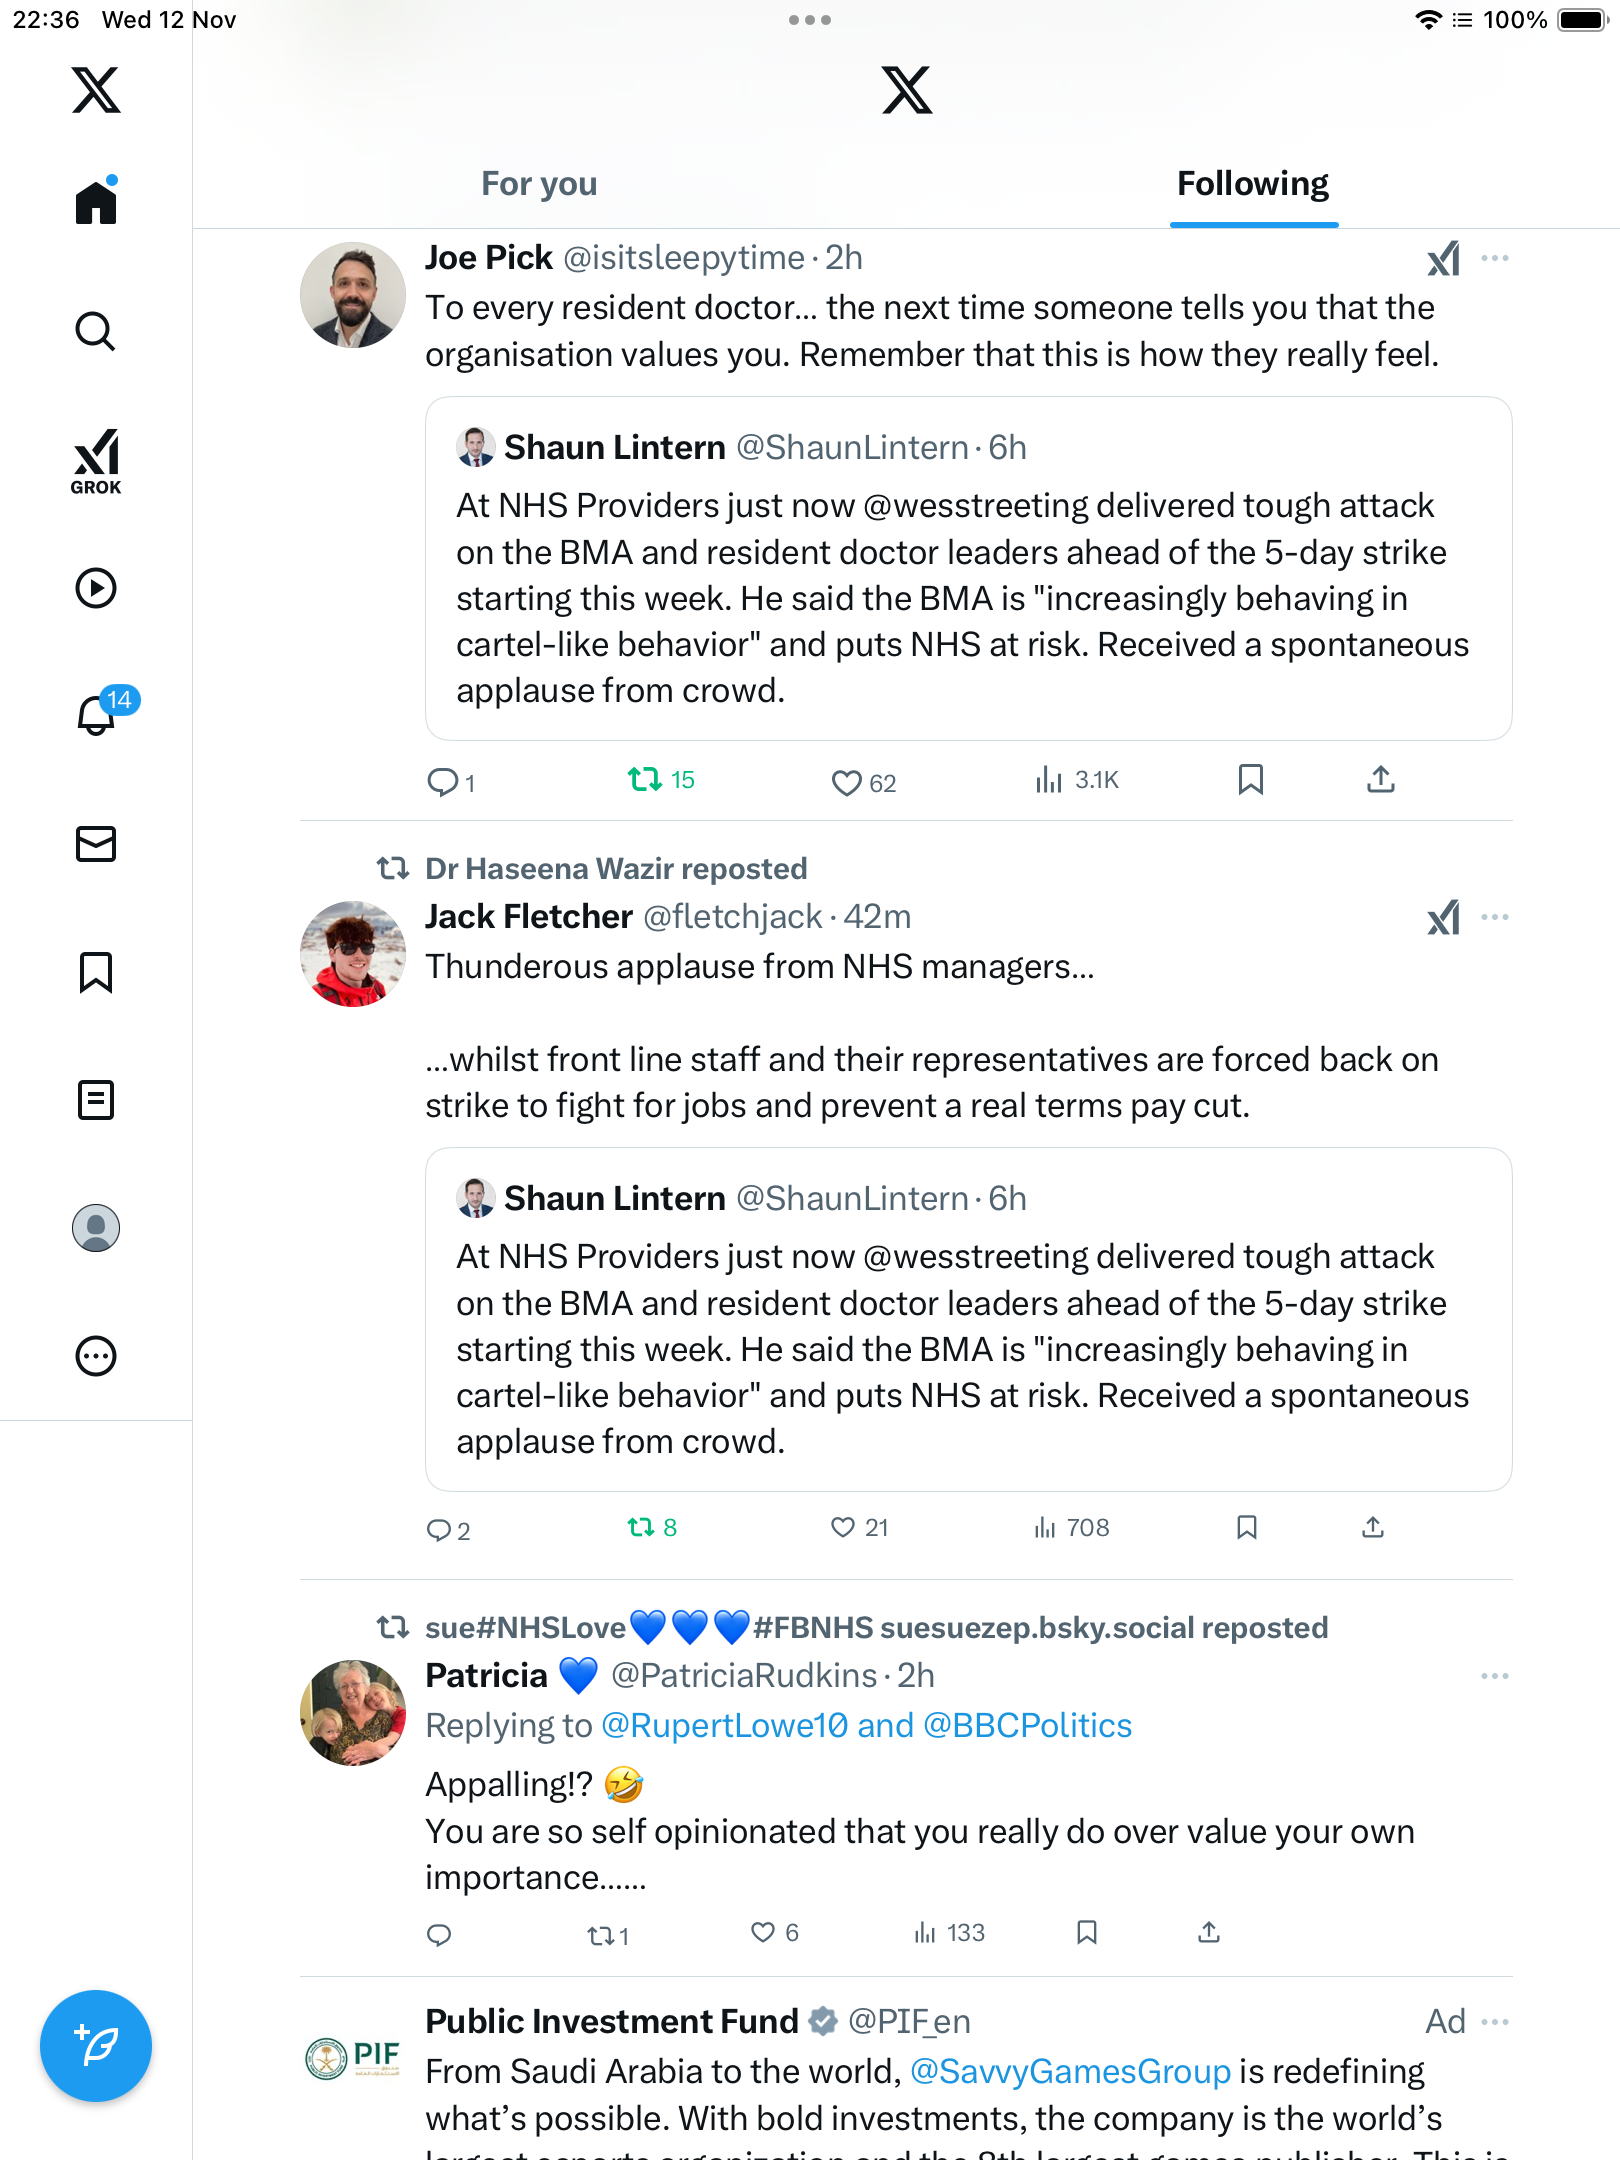1620x2160 pixels.
Task: Switch to the For you tab
Action: [x=539, y=184]
